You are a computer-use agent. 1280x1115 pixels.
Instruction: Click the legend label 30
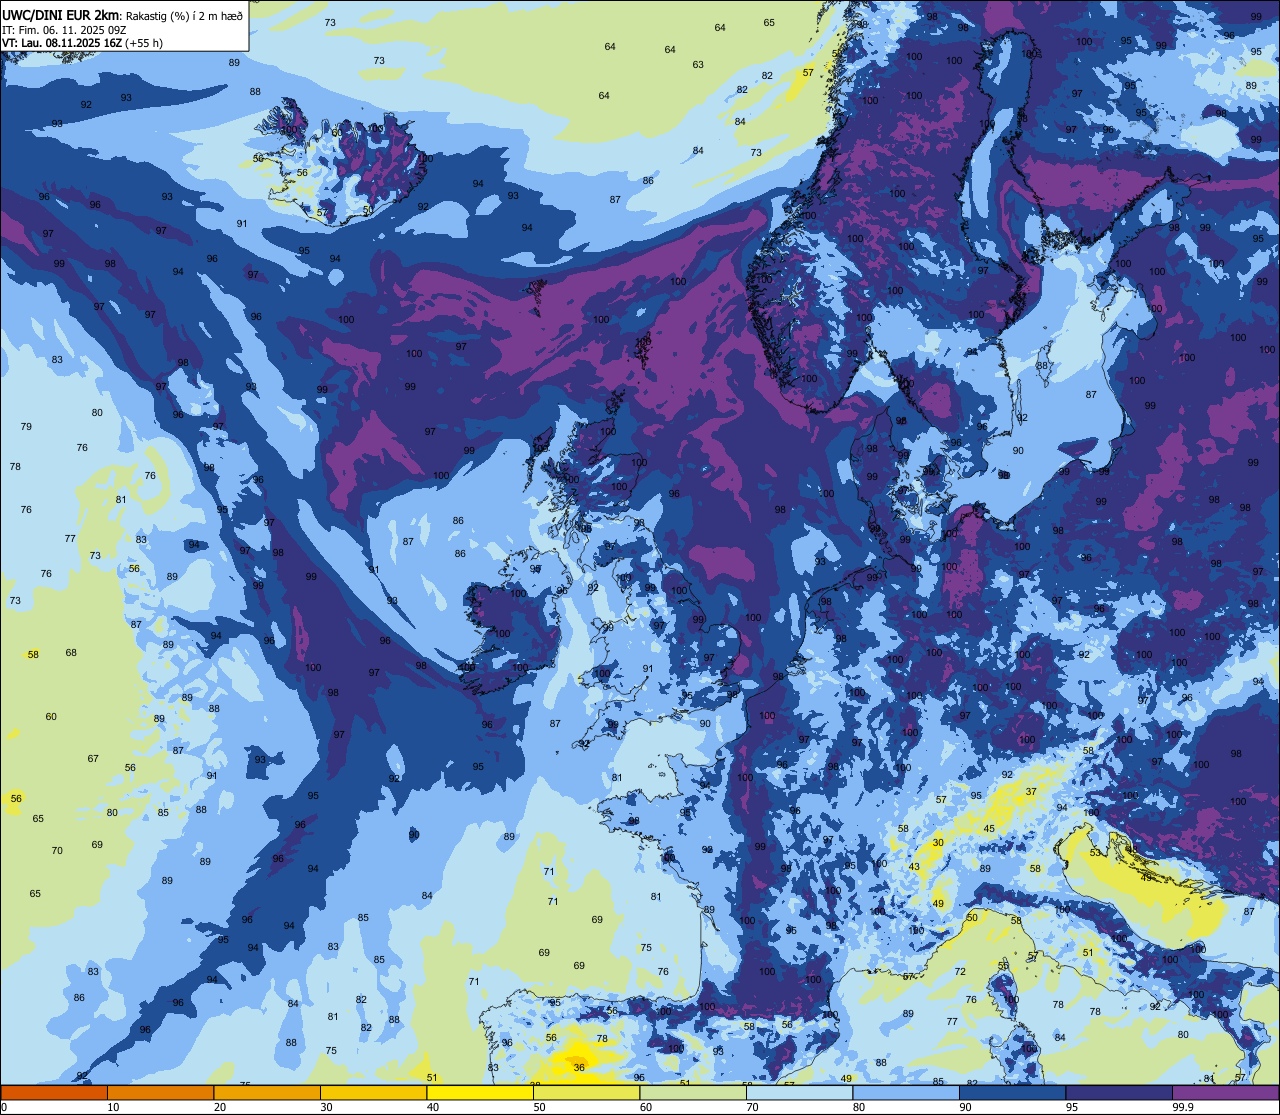tap(326, 1107)
